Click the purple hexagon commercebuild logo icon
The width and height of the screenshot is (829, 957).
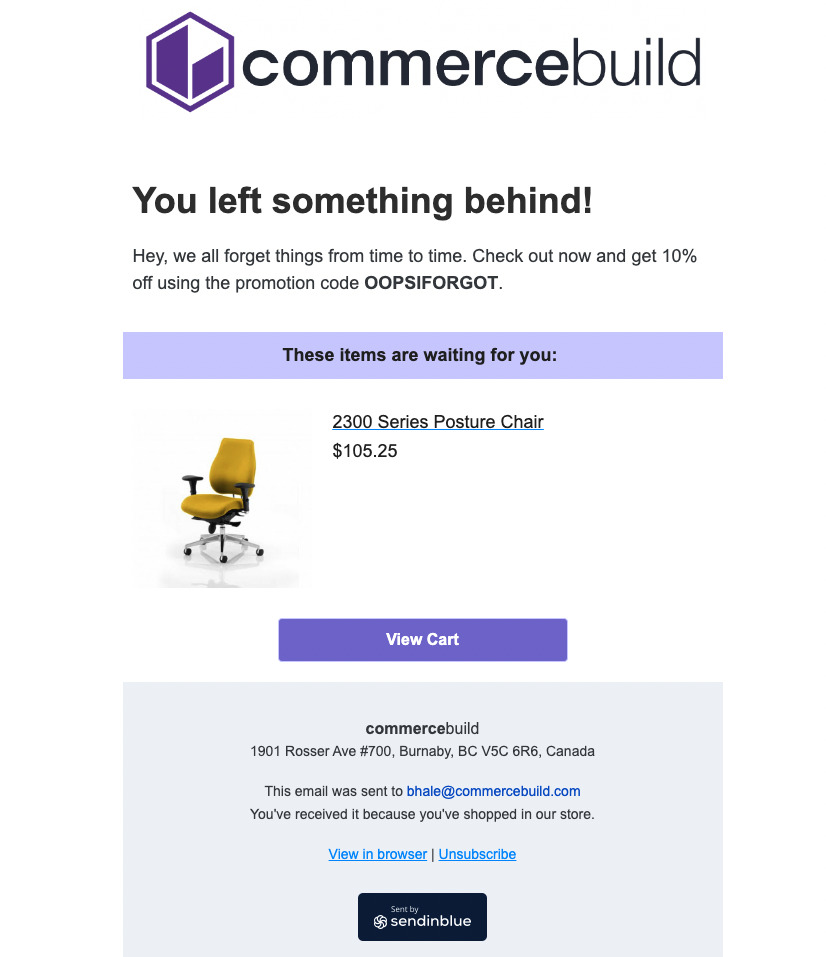point(190,62)
